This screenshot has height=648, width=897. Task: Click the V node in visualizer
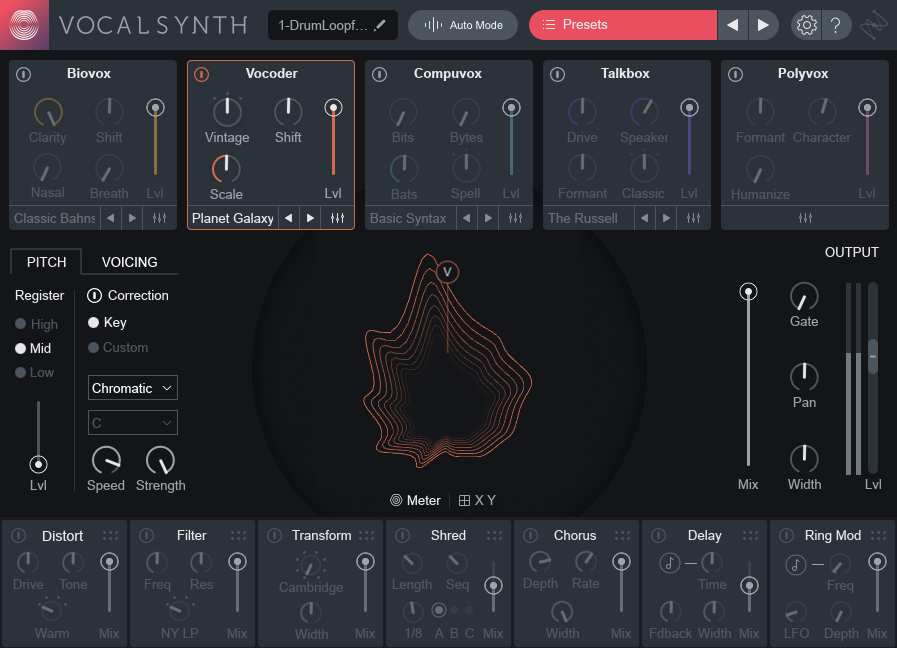[x=447, y=272]
